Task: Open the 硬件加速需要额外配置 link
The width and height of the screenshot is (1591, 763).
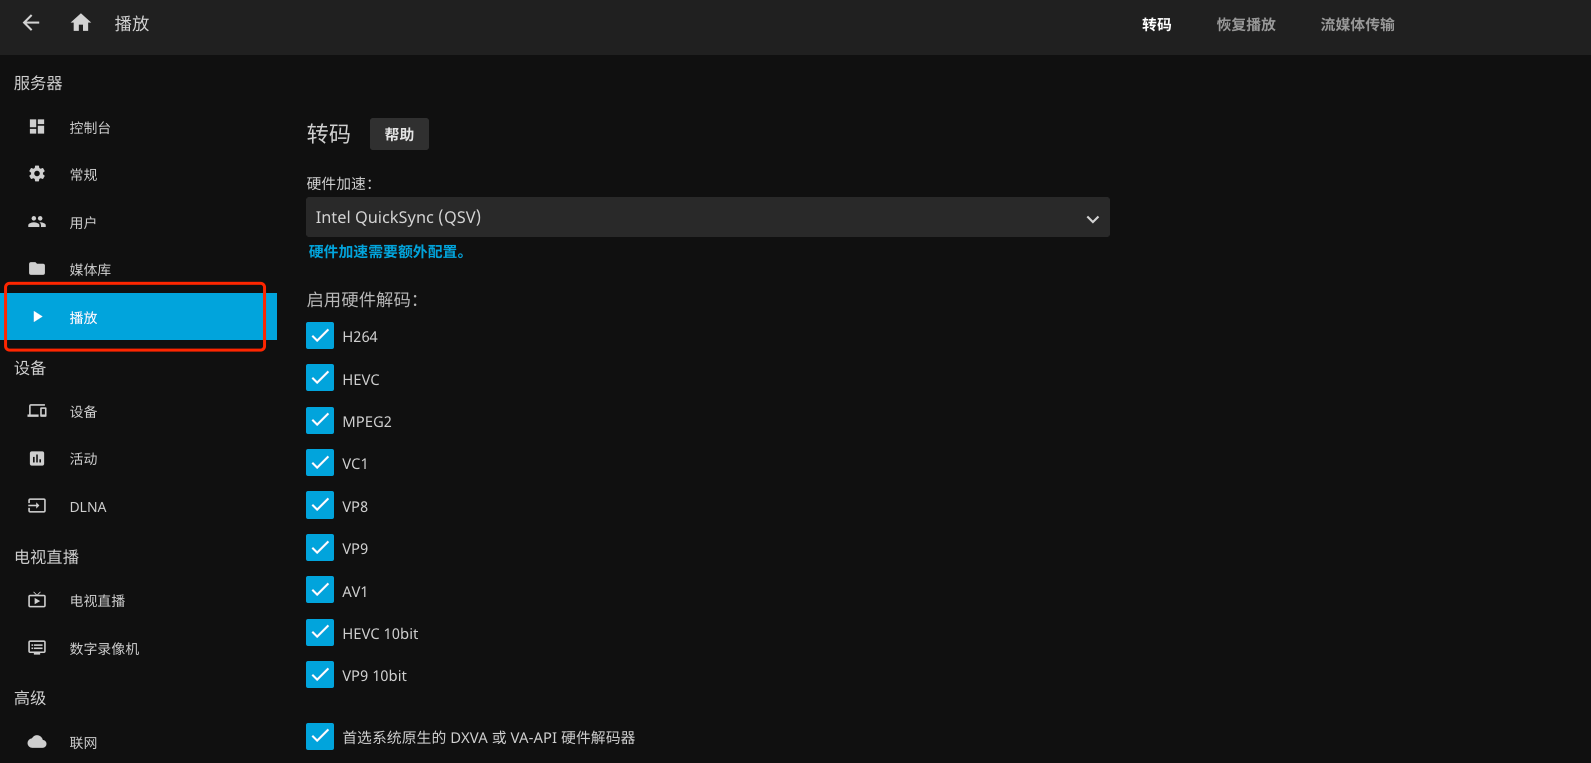Action: tap(386, 252)
